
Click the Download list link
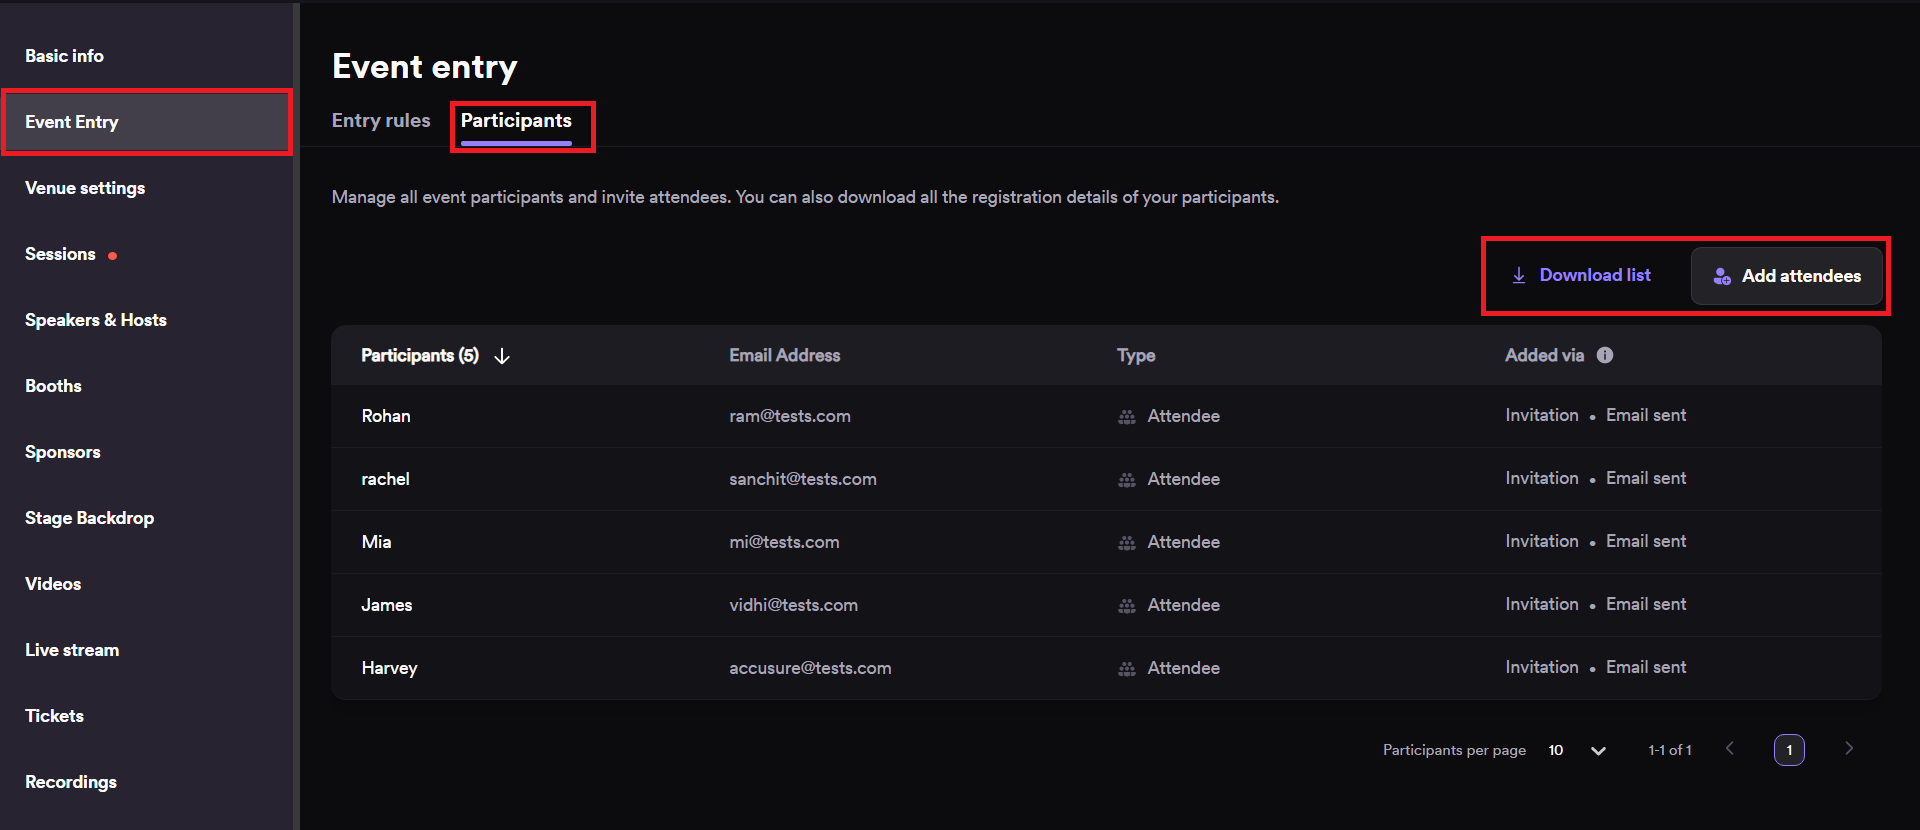[1581, 275]
